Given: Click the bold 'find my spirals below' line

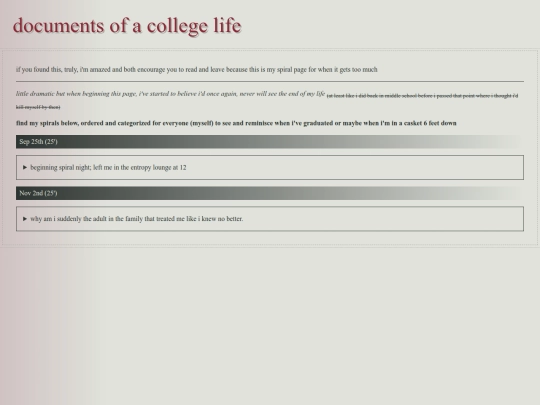Looking at the screenshot, I should point(236,123).
